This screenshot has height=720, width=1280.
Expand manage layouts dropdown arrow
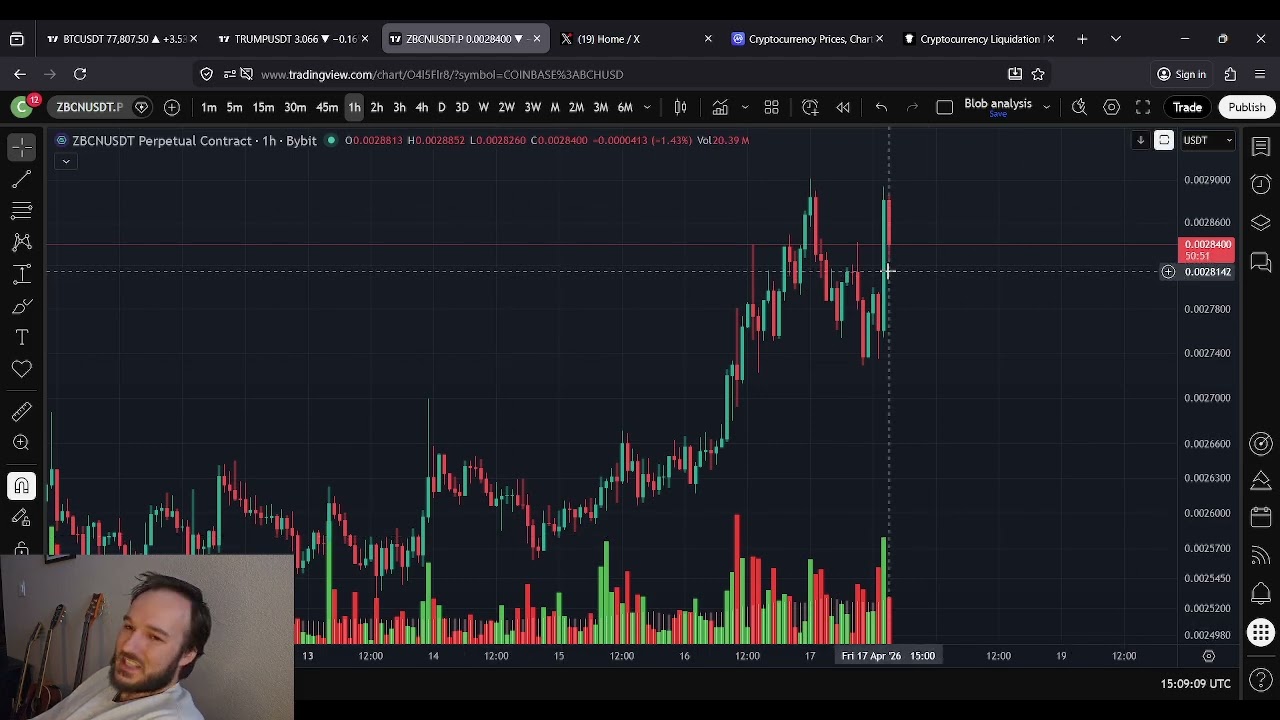[x=1046, y=107]
